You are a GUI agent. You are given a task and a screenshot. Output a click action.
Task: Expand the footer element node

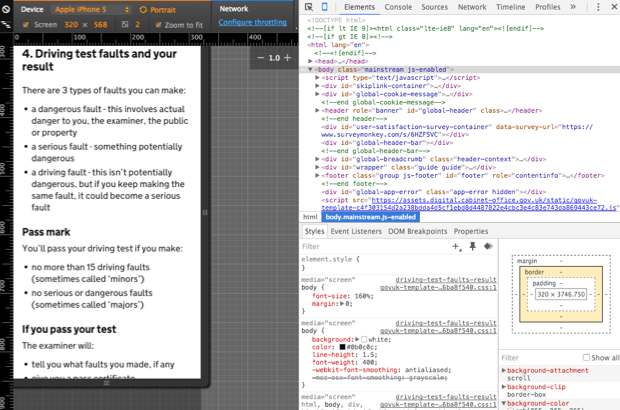(x=317, y=175)
